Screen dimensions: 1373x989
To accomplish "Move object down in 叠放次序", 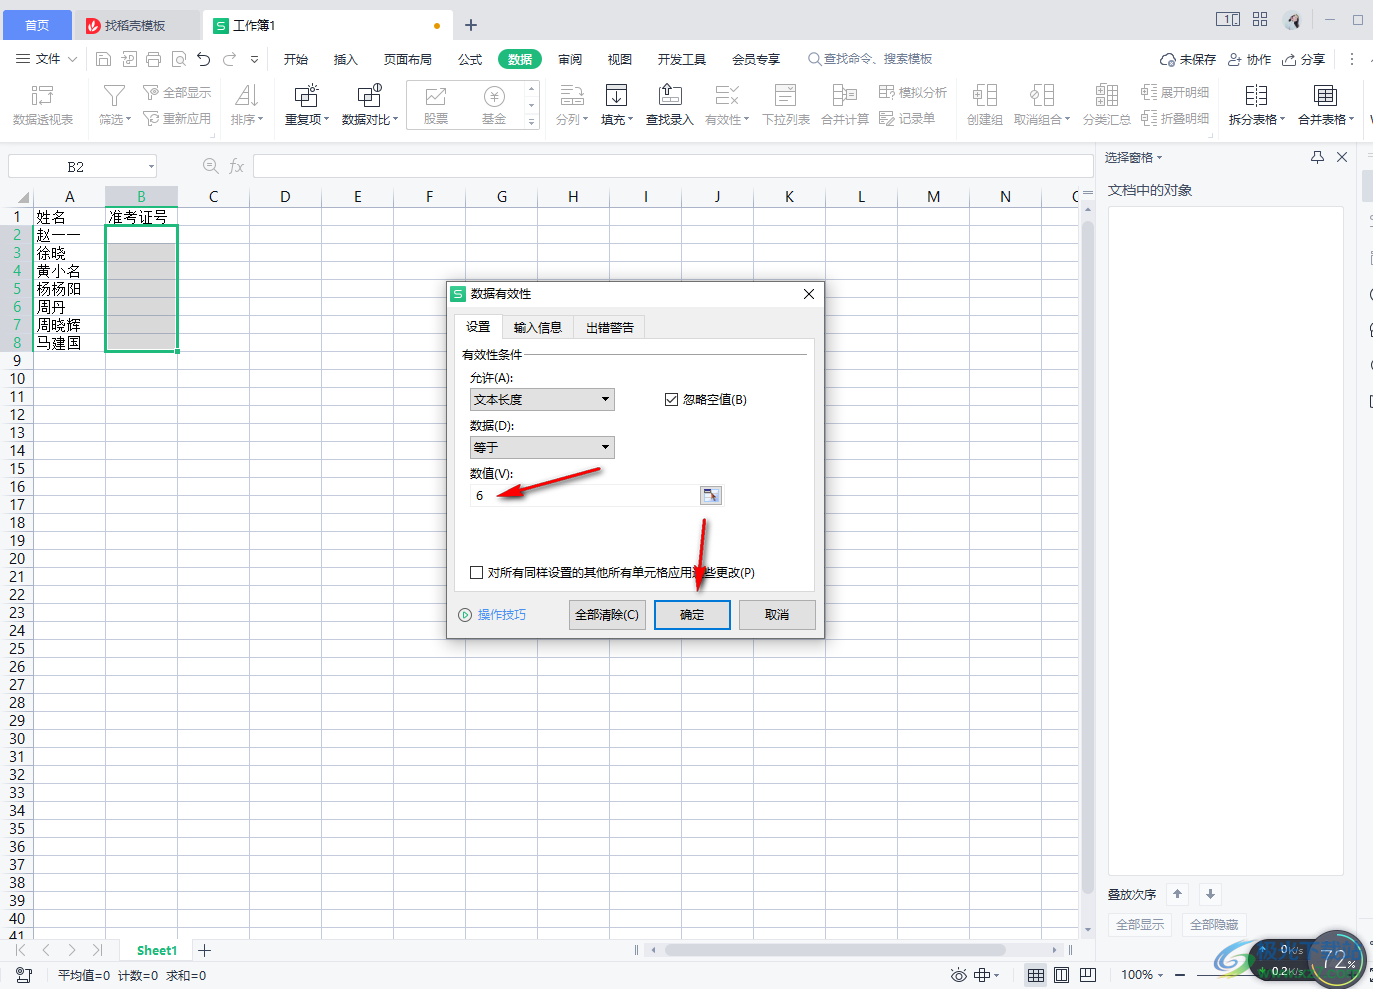I will tap(1210, 894).
